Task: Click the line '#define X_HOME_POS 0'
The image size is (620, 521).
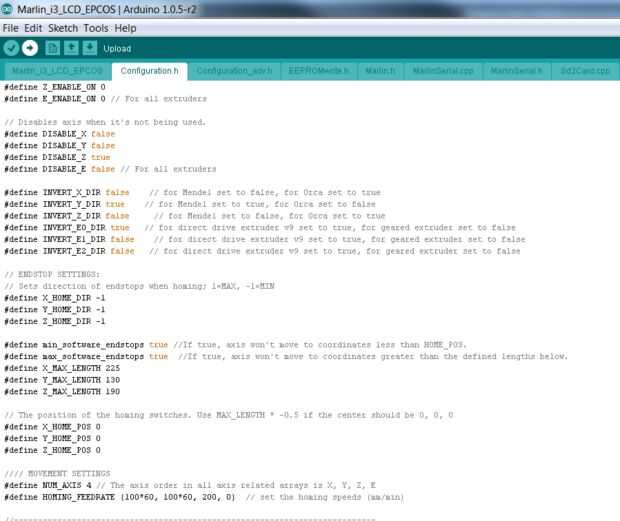Action: pos(53,427)
